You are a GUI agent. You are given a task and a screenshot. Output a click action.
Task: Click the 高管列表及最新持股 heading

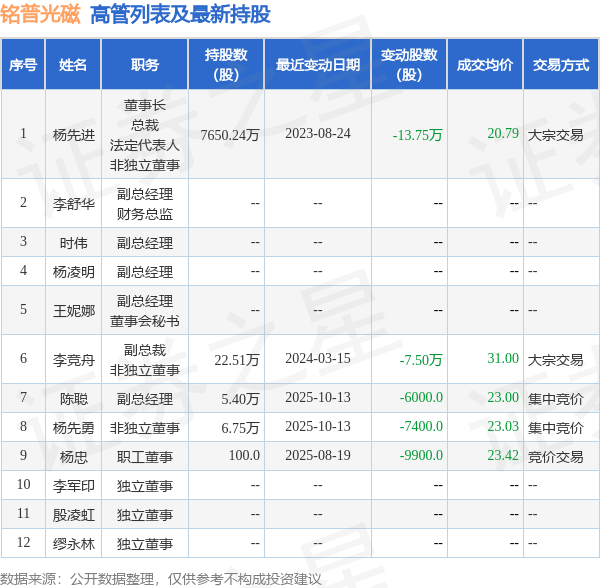180,15
